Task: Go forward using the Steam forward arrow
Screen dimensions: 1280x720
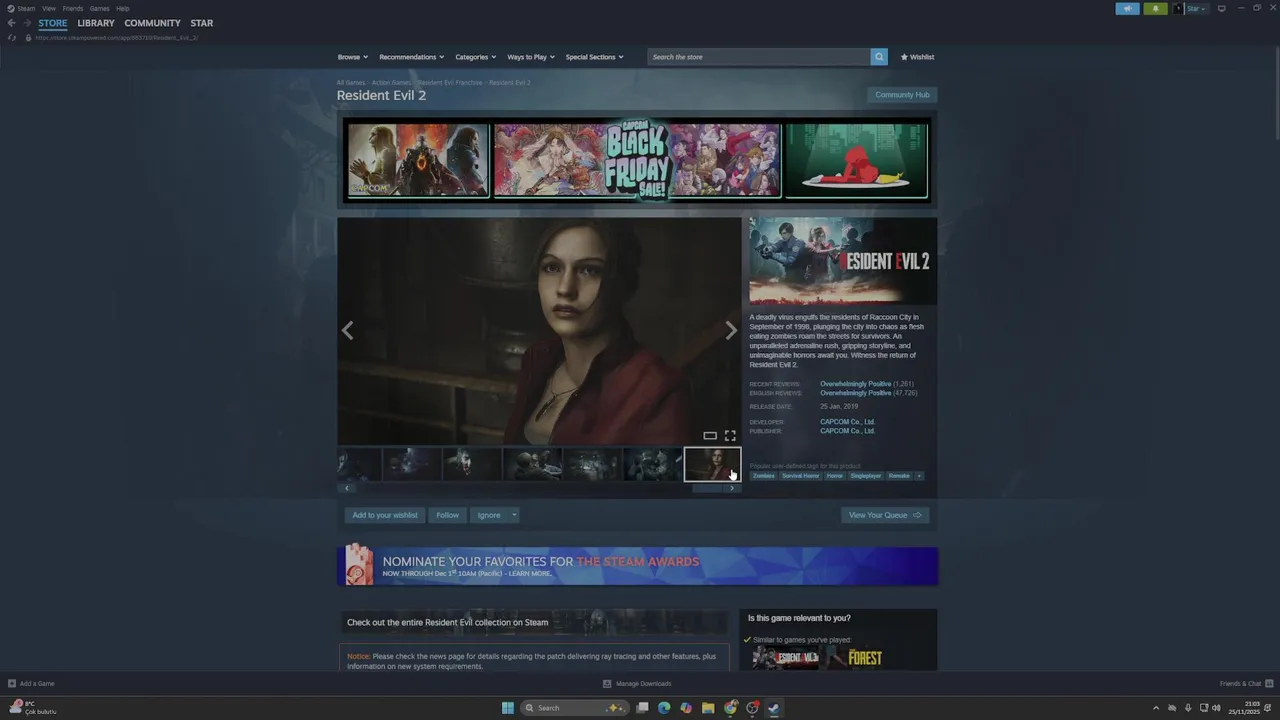Action: [26, 23]
